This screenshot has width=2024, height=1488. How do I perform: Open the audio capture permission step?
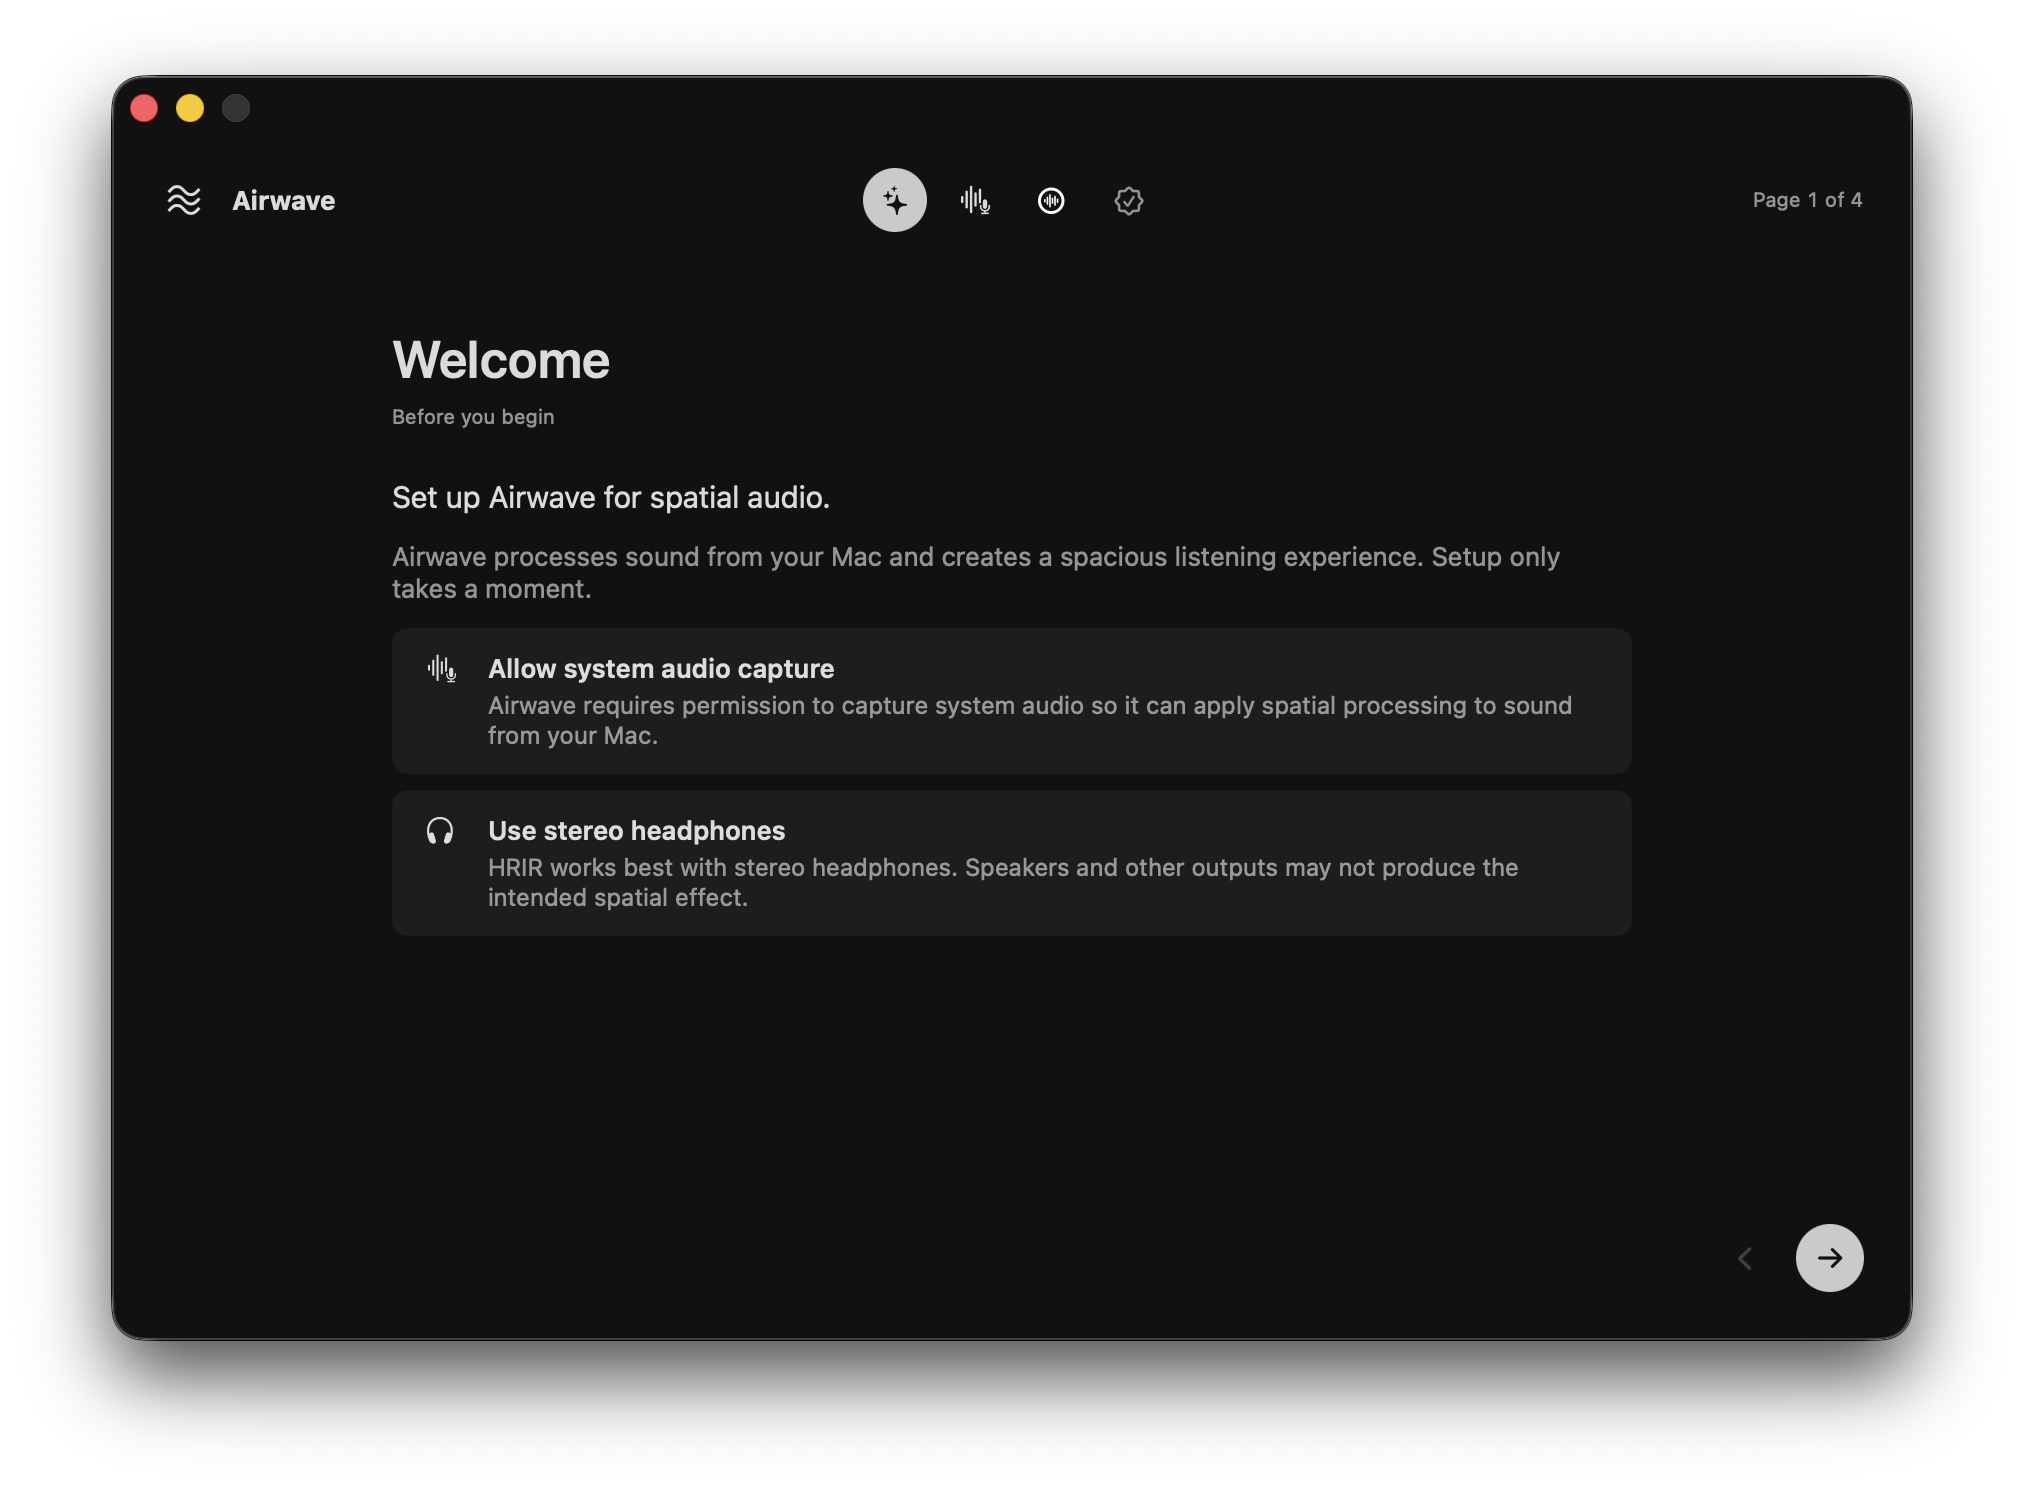tap(974, 200)
